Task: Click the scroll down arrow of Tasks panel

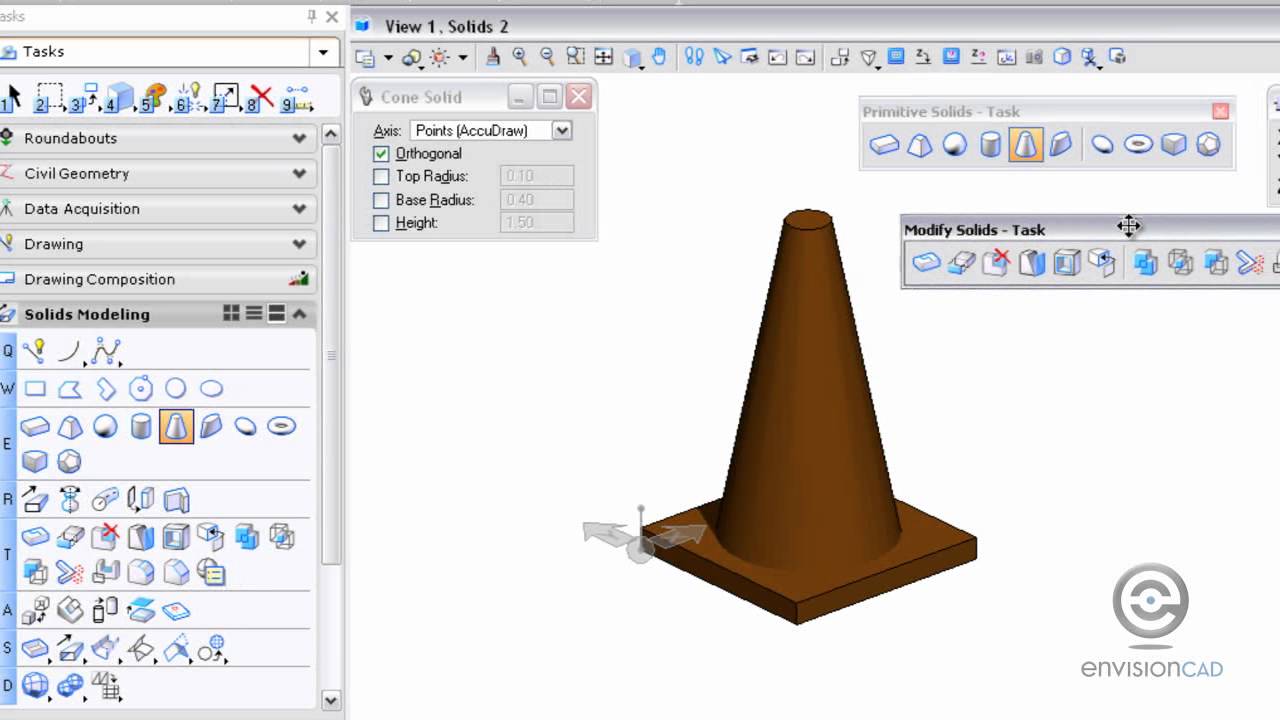Action: (331, 701)
